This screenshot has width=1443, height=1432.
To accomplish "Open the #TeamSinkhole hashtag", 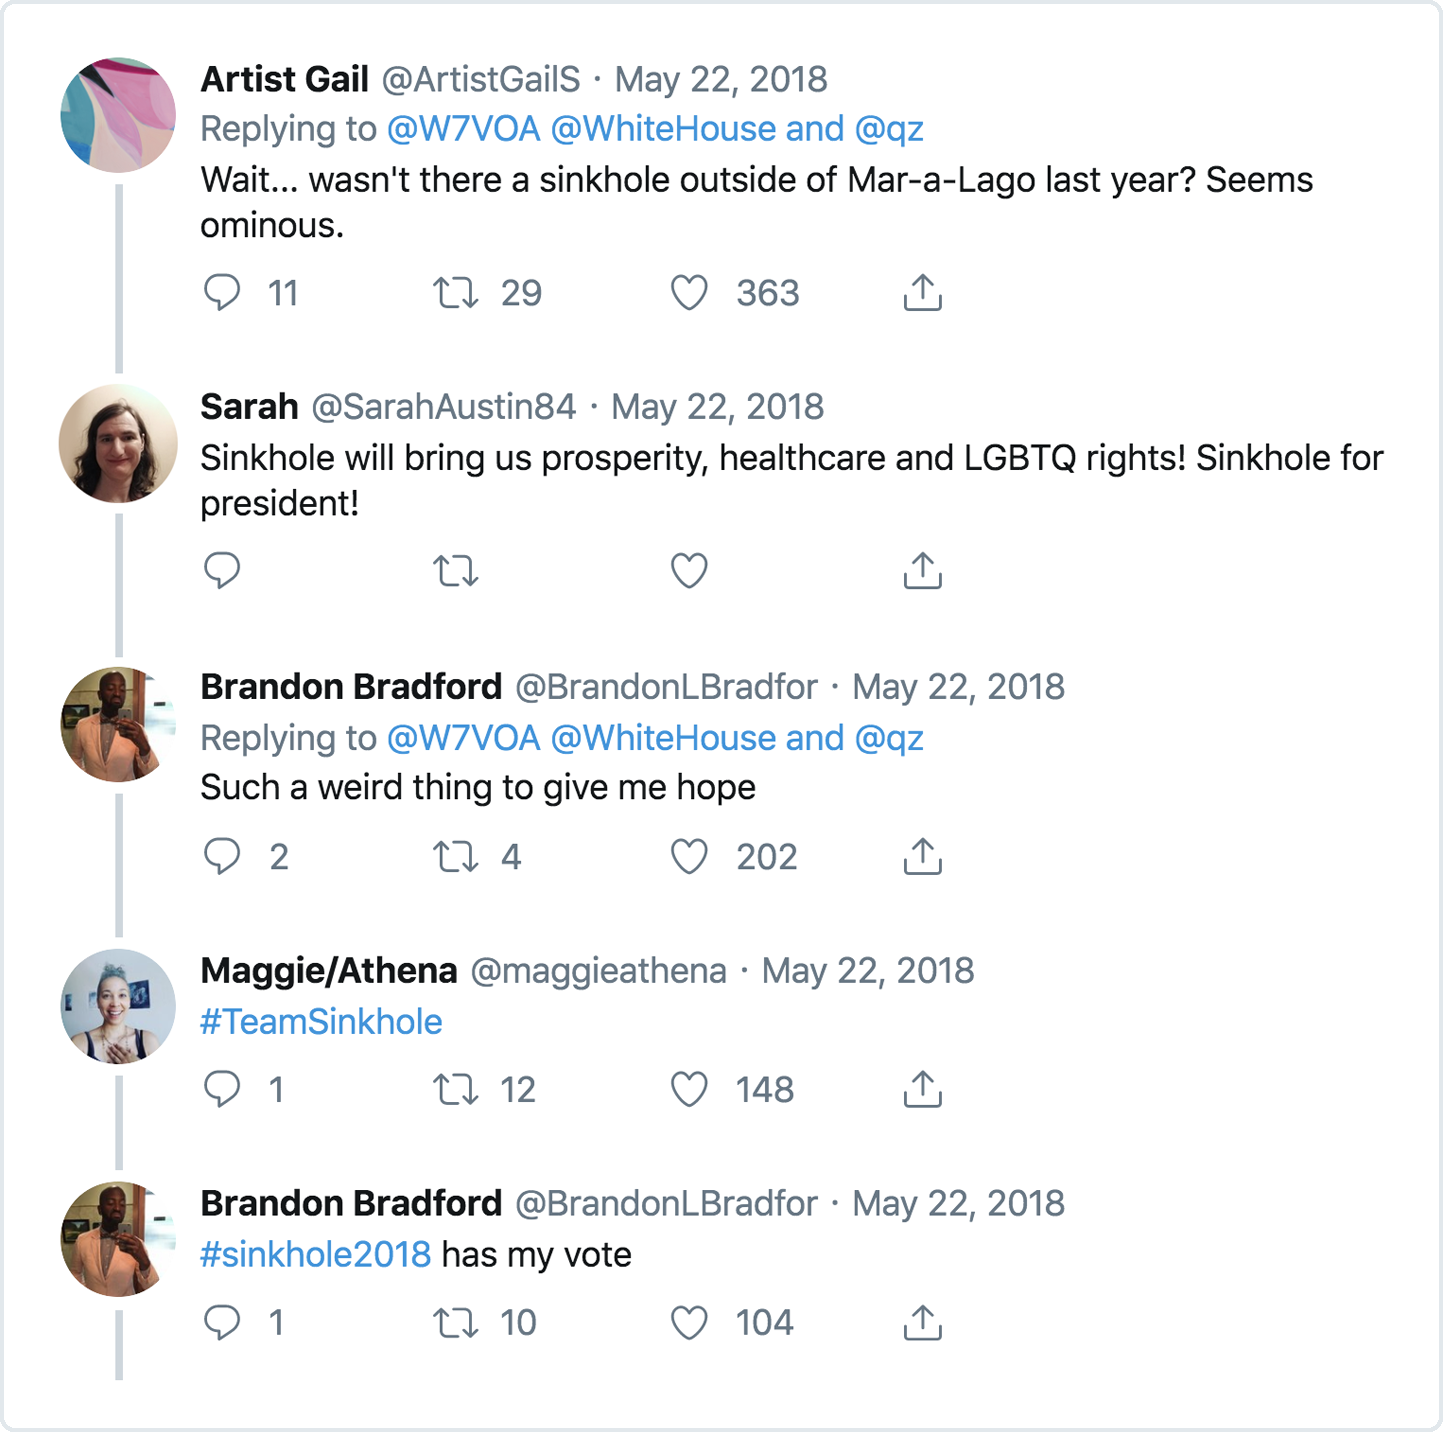I will coord(321,1022).
